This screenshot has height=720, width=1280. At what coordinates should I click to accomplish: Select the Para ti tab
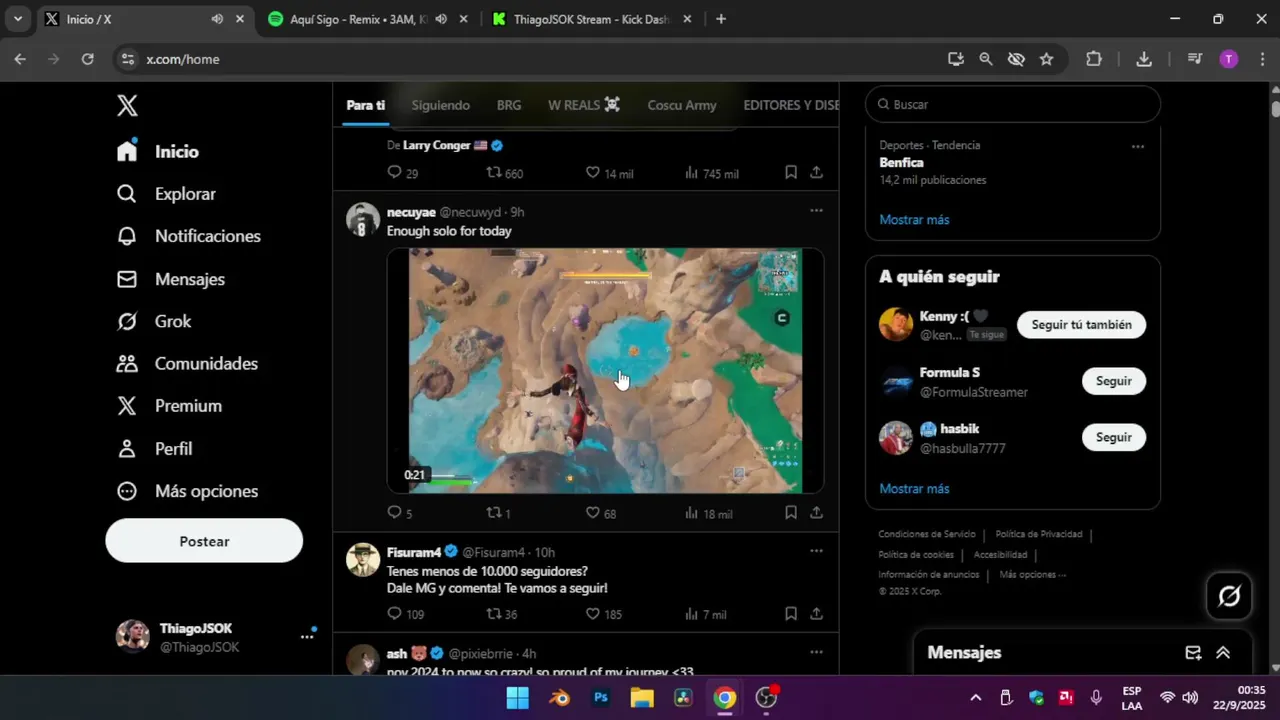[365, 105]
